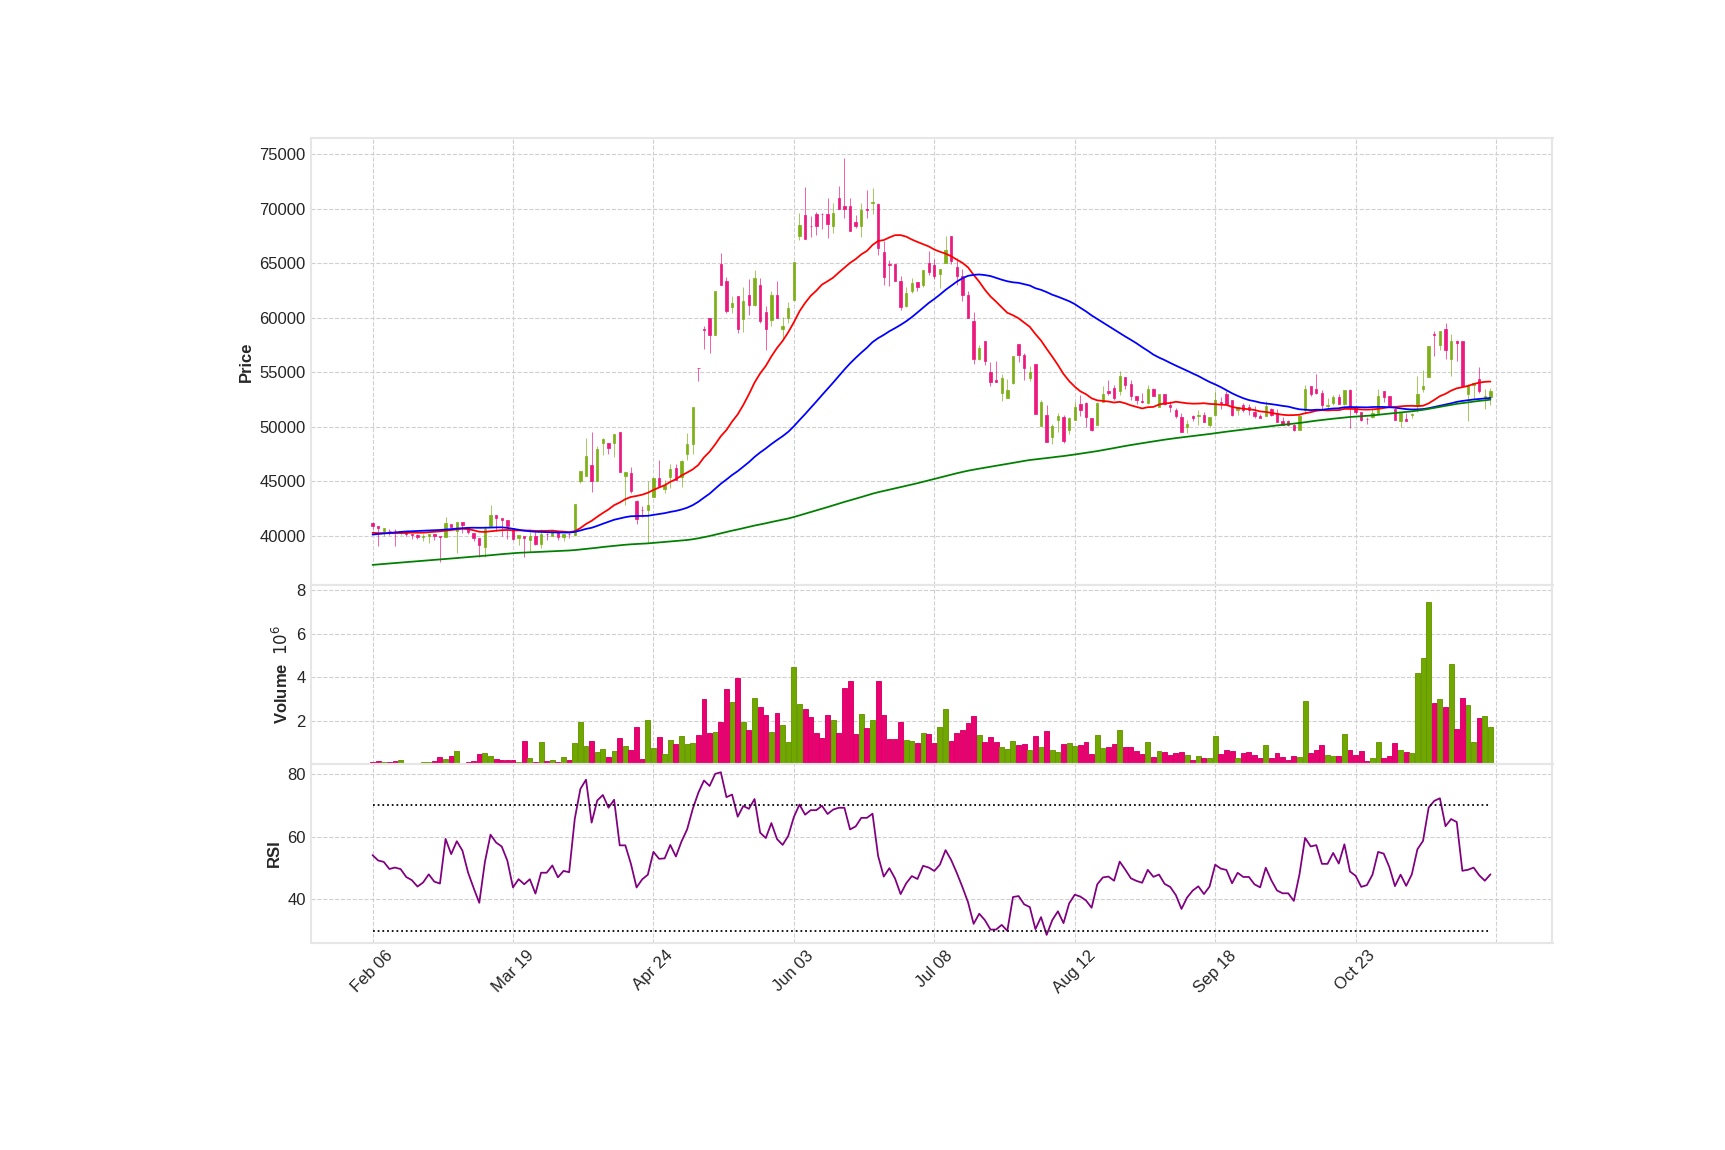Click the RSI tick label 80

(x=296, y=774)
